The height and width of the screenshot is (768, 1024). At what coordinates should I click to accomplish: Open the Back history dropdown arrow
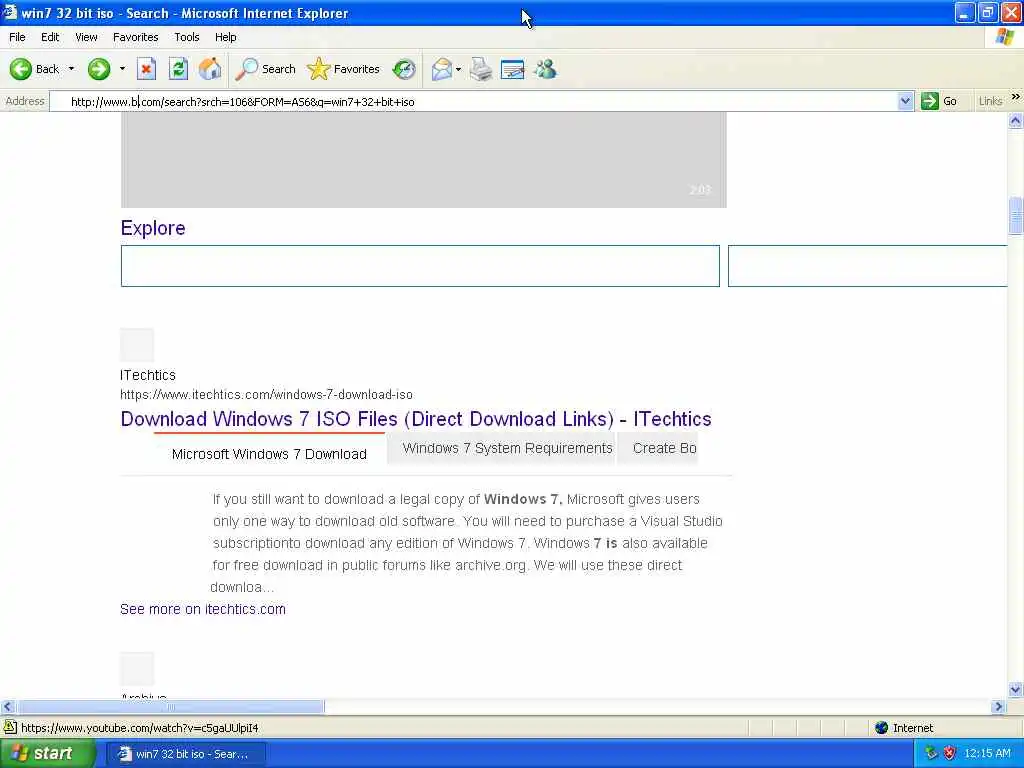(71, 69)
